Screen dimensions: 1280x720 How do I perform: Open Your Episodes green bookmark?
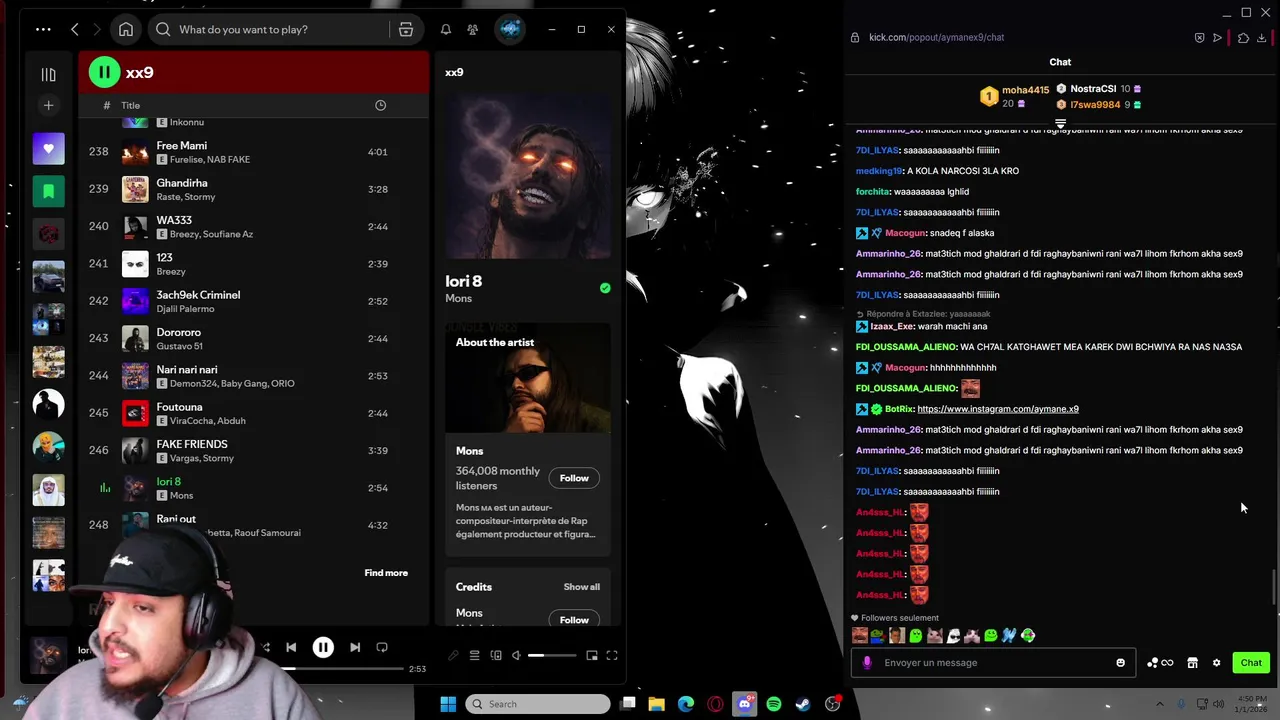pos(48,191)
